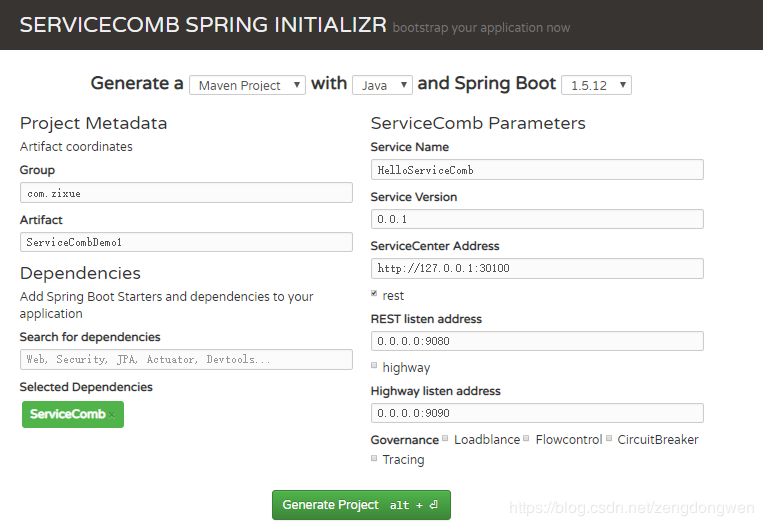Select the Service Name field

pyautogui.click(x=537, y=170)
